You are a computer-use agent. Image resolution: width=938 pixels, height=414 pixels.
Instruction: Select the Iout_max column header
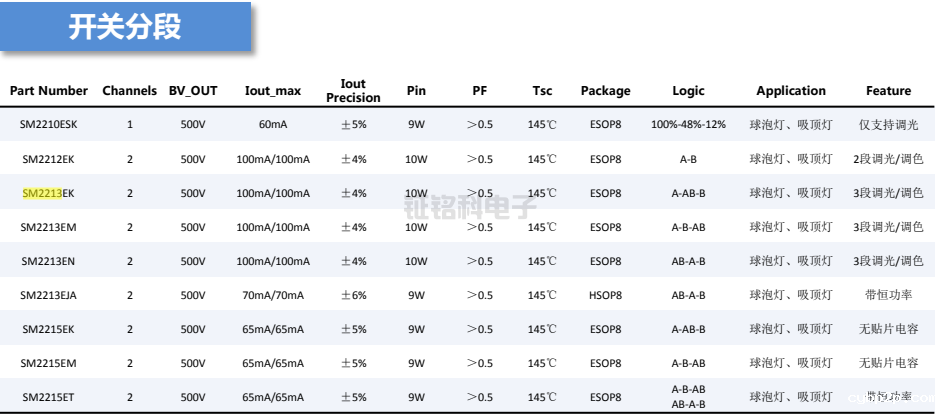[x=273, y=91]
